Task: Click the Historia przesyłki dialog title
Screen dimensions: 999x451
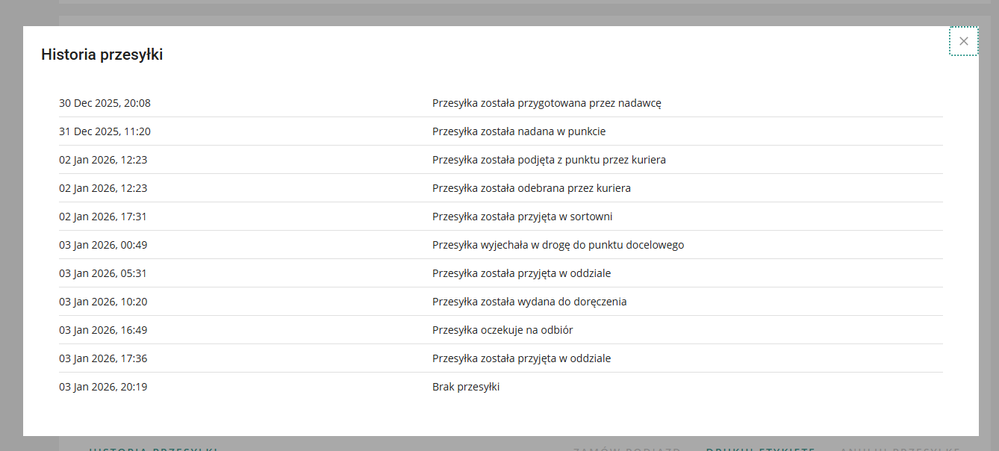Action: pos(102,55)
